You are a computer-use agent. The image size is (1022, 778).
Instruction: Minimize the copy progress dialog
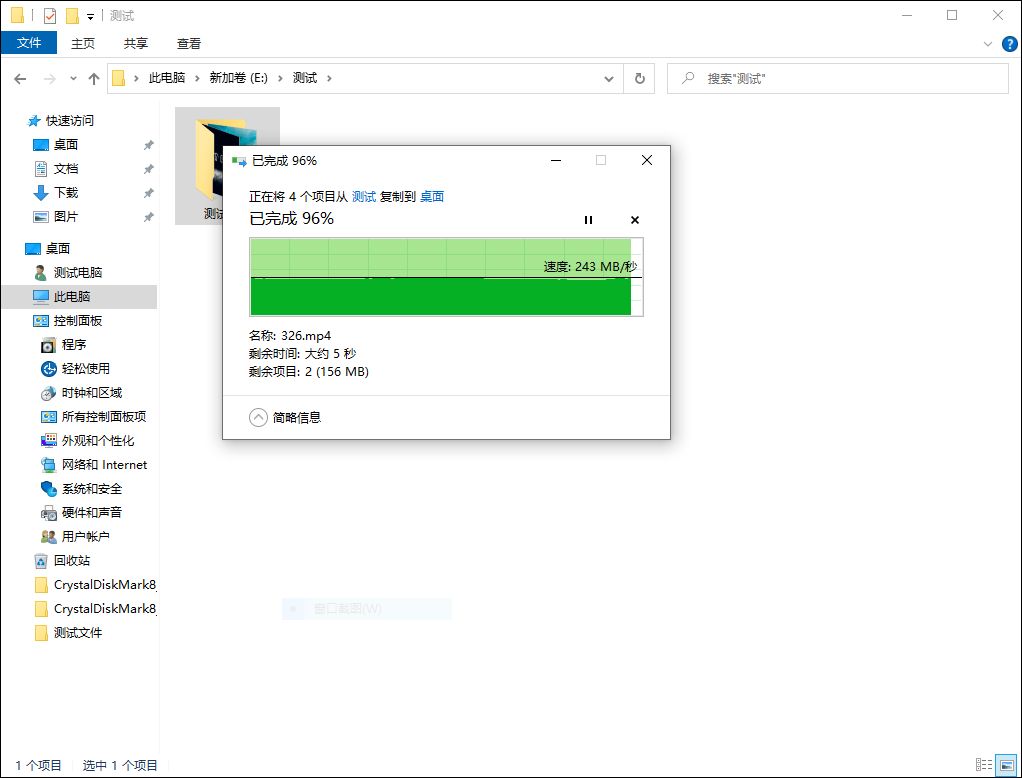point(556,160)
